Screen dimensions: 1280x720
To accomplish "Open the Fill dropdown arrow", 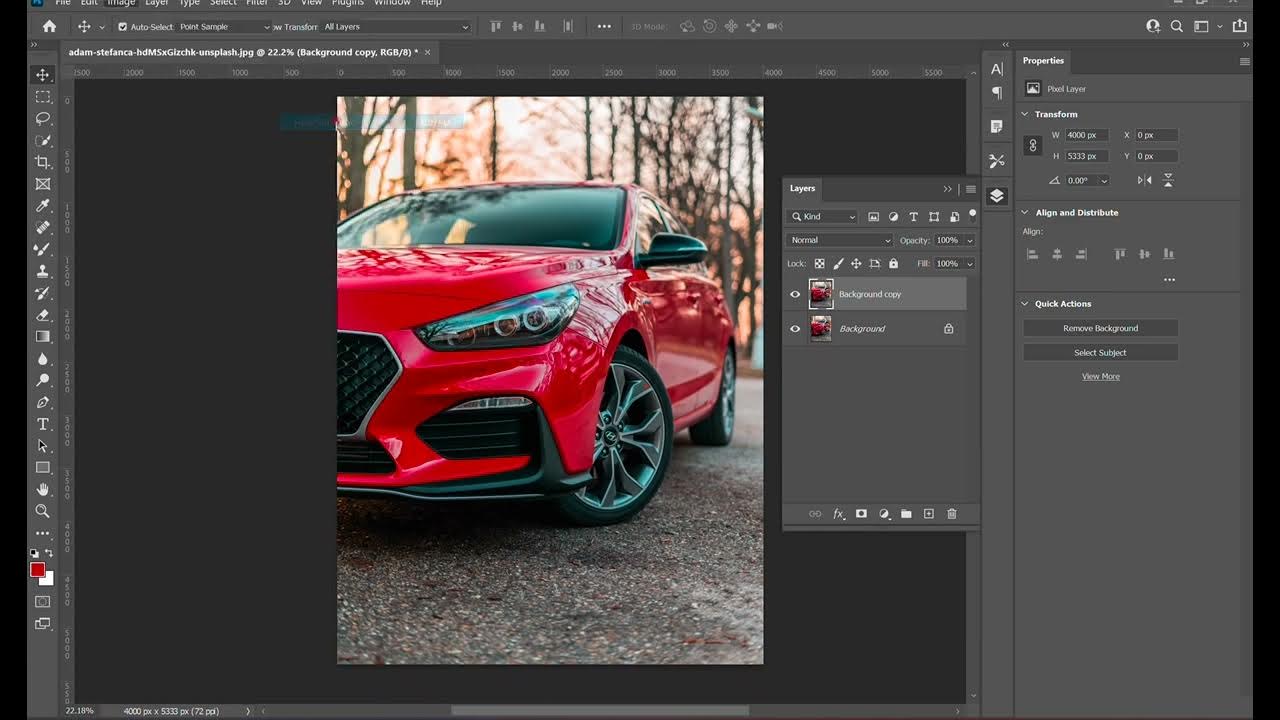I will [969, 264].
